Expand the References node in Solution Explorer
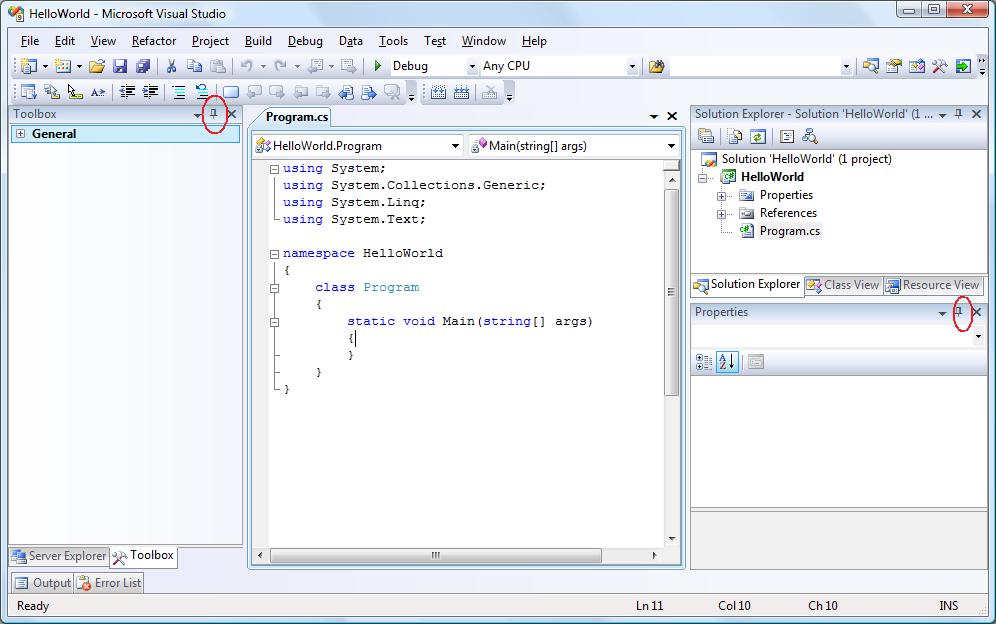This screenshot has width=996, height=624. (x=722, y=214)
